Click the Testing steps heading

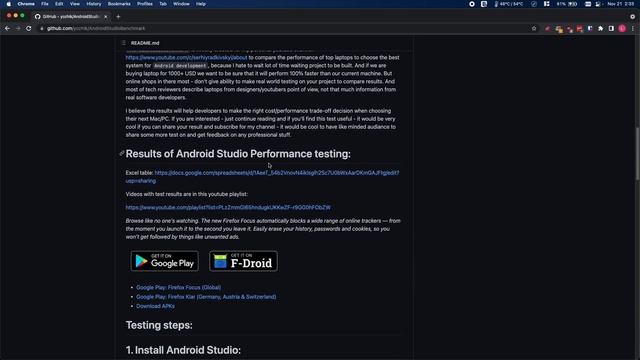coord(159,325)
